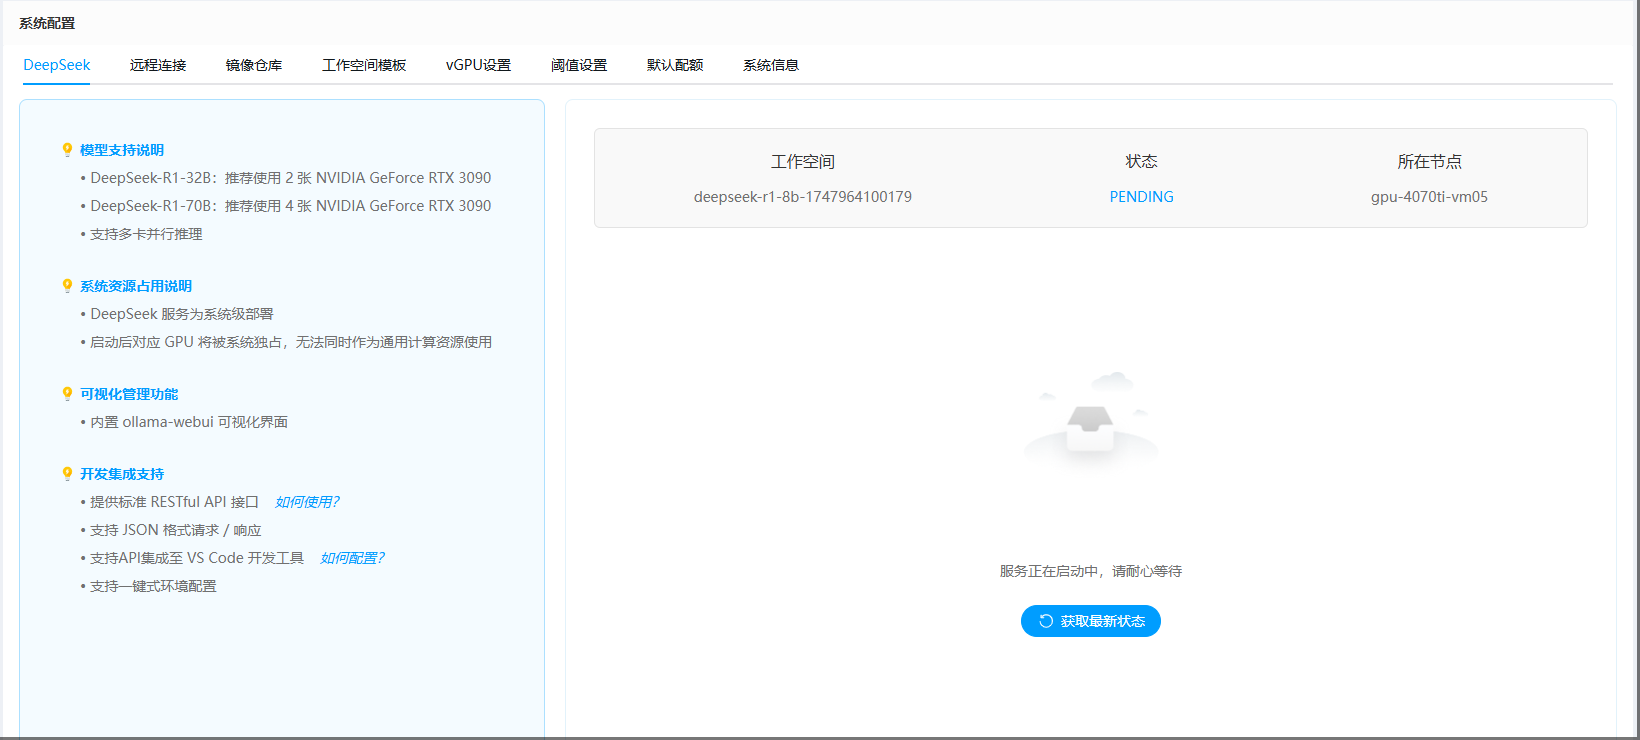Select workspace name deepseek-r1-8b-1747964100179
The height and width of the screenshot is (740, 1640).
coord(803,197)
